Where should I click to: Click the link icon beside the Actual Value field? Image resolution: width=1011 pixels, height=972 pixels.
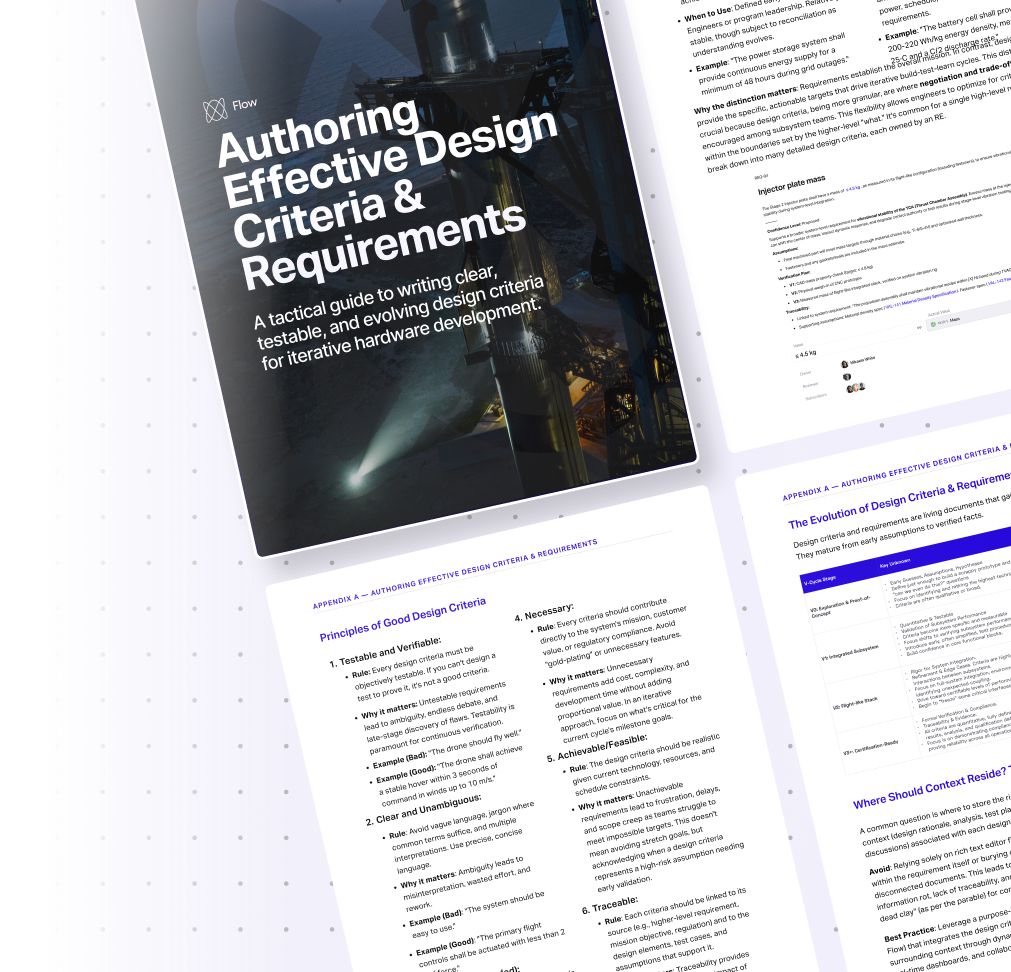(918, 328)
